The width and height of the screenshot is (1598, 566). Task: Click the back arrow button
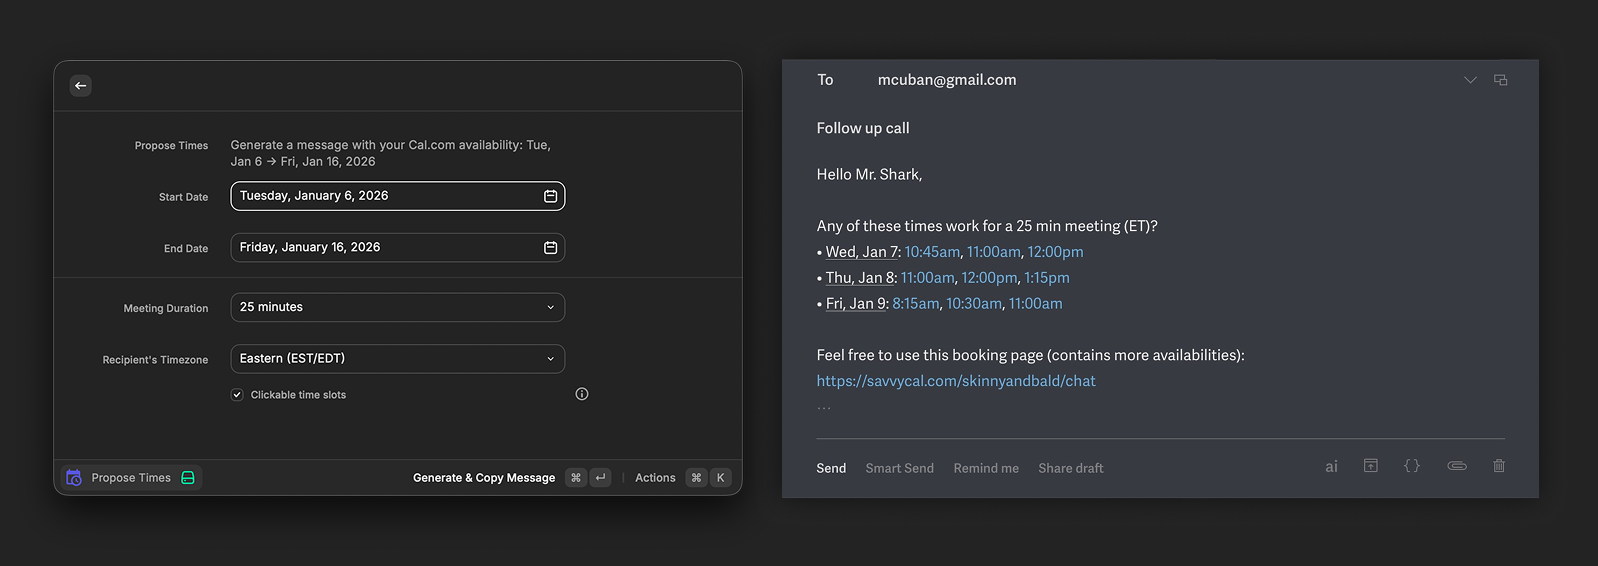[x=81, y=86]
